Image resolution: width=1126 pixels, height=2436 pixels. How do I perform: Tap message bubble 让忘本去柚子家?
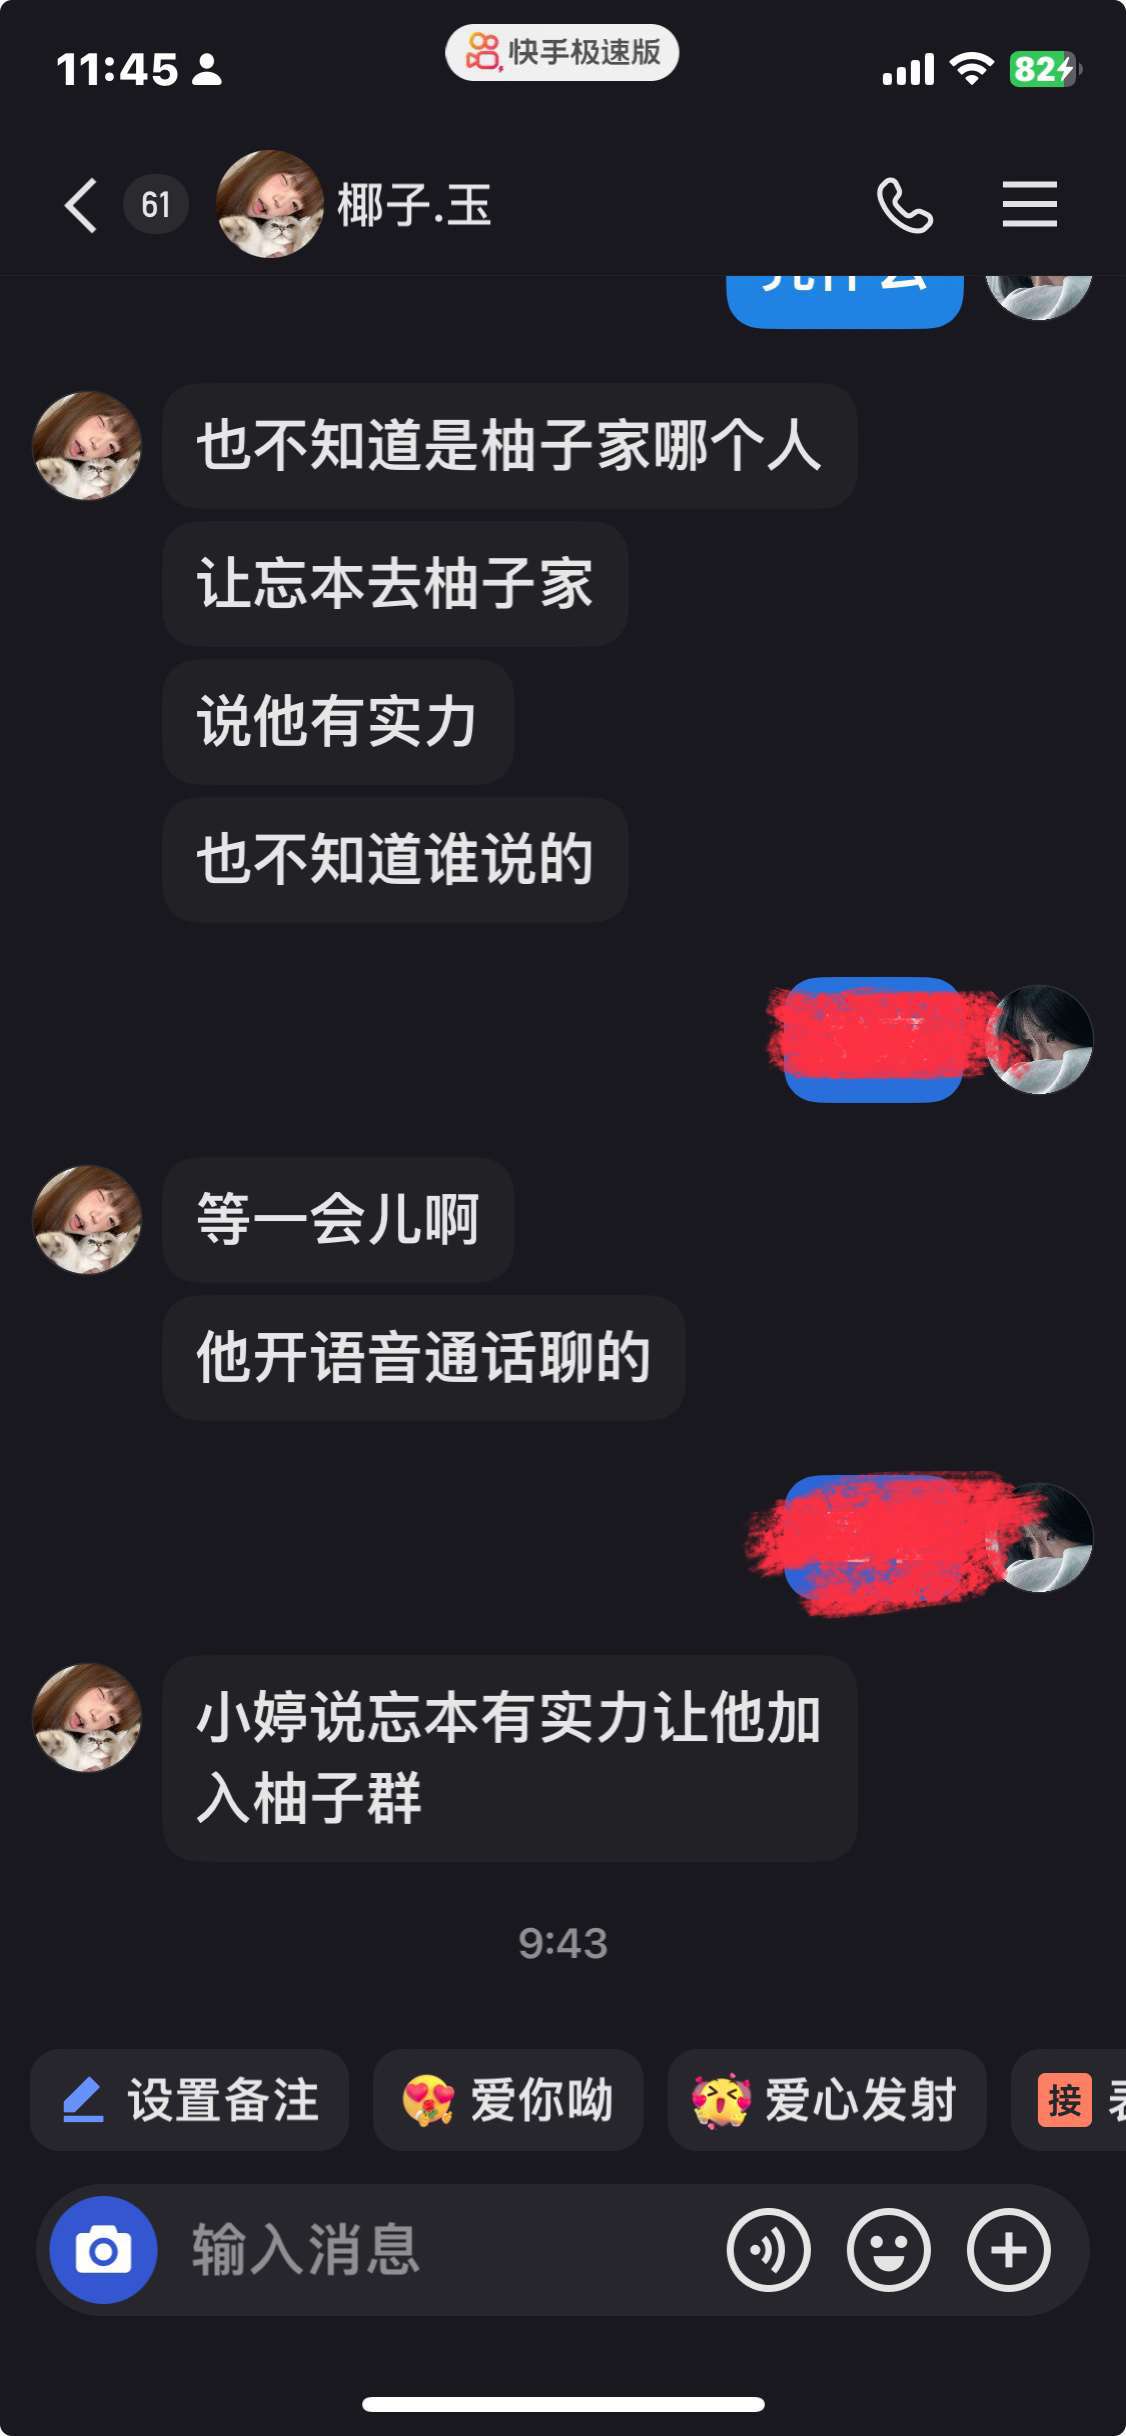pyautogui.click(x=395, y=583)
